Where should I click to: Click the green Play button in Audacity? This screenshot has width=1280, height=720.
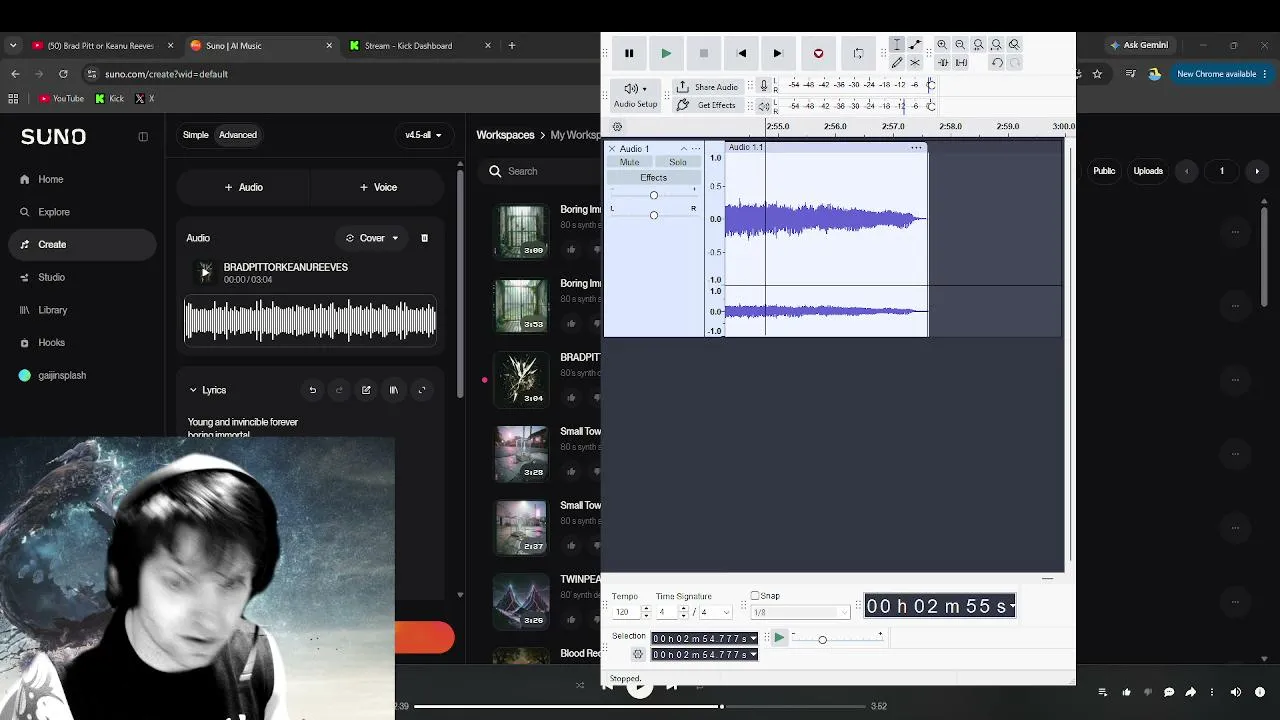click(666, 53)
